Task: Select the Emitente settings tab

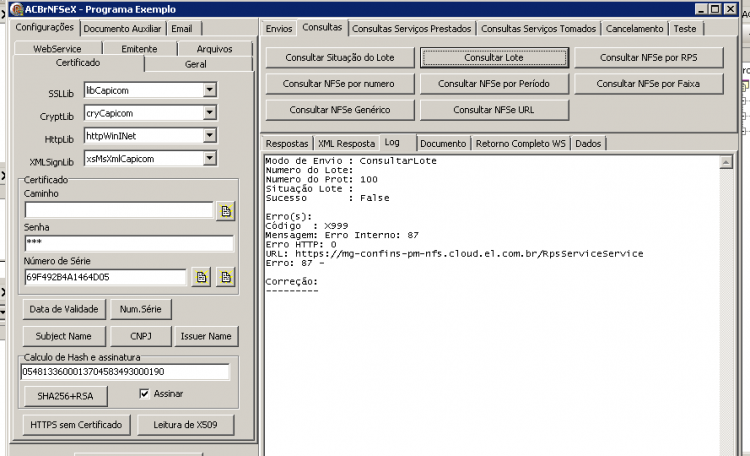Action: click(x=139, y=49)
